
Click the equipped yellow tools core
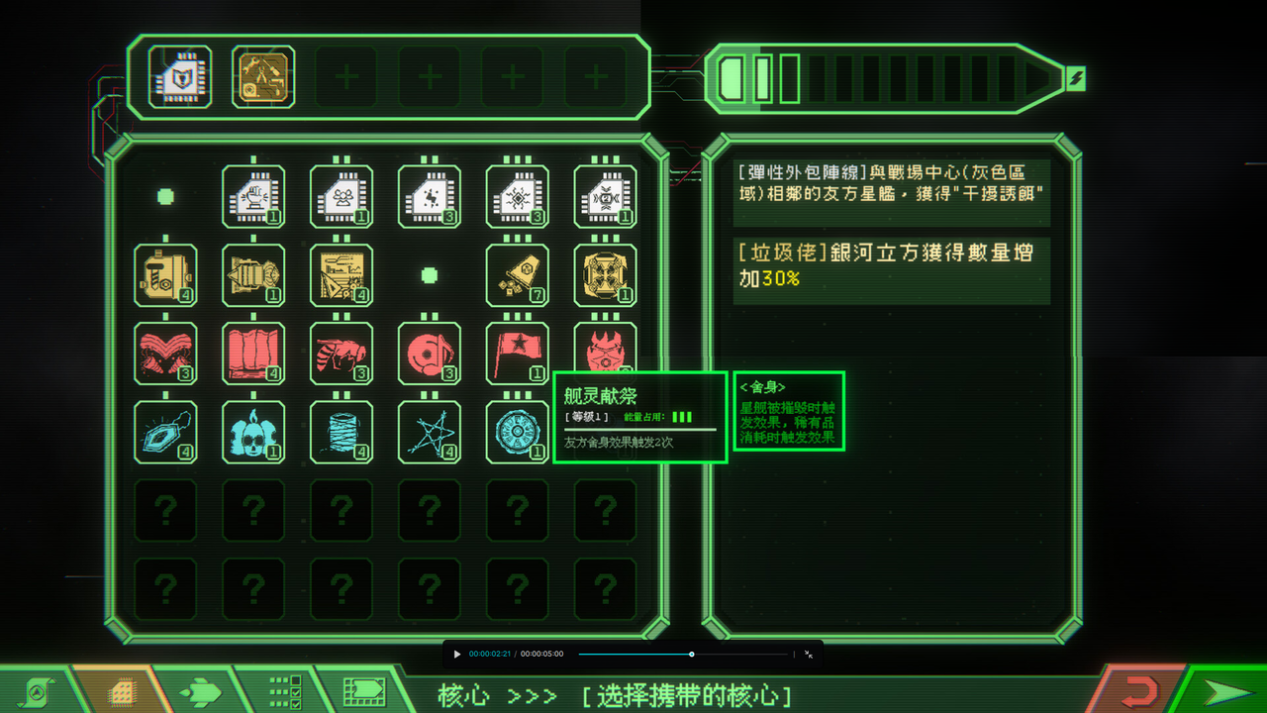click(263, 77)
